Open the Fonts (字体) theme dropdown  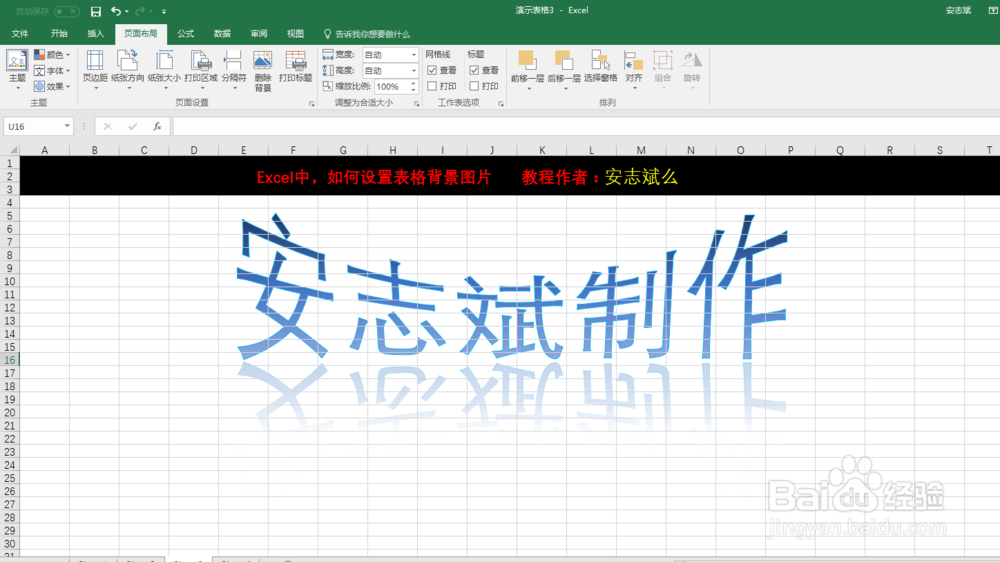52,71
